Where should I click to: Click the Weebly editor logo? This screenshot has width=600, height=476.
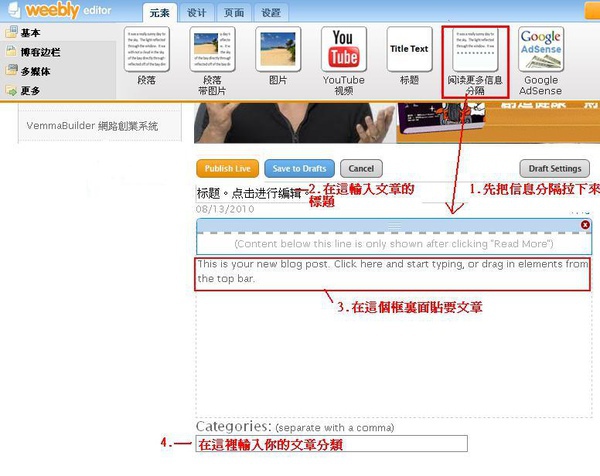click(59, 10)
